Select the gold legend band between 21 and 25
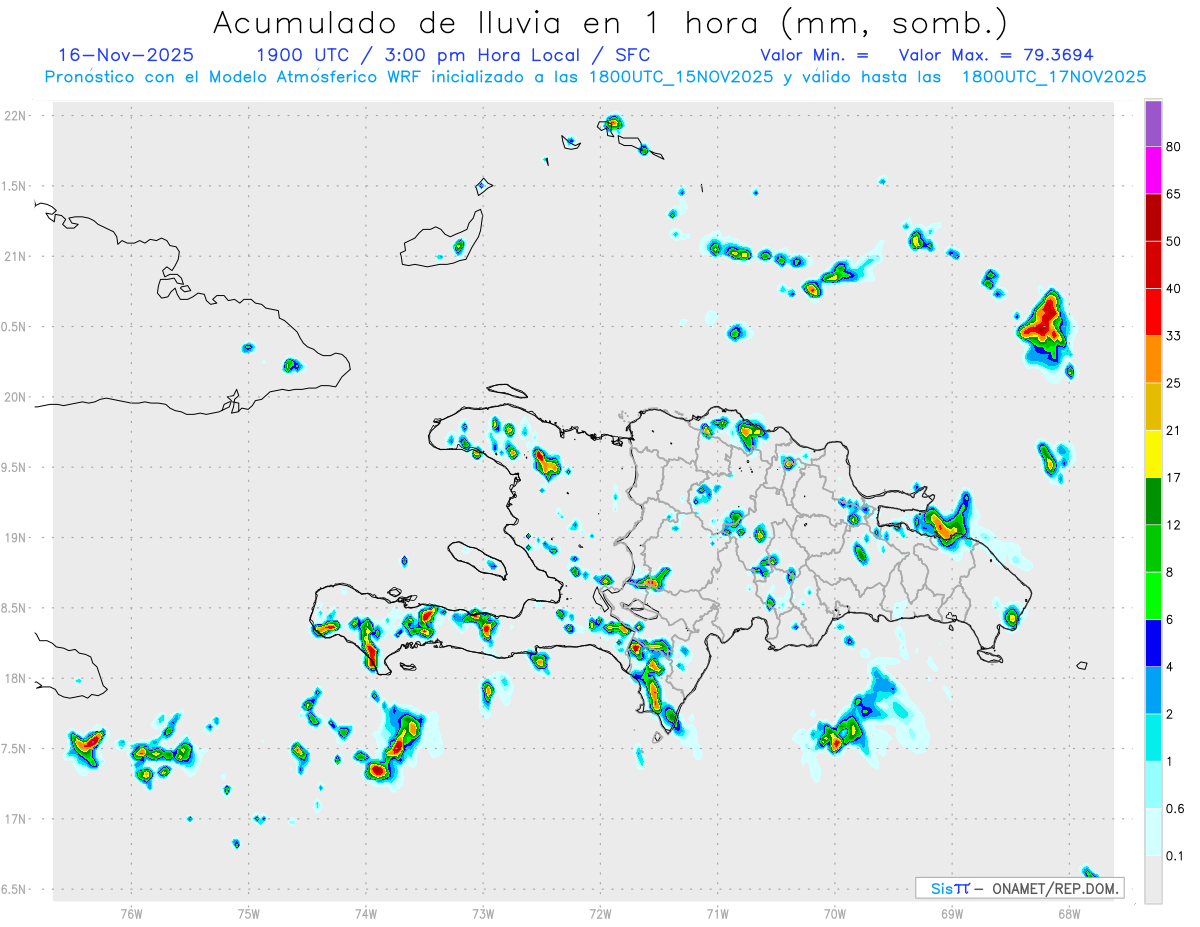Image resolution: width=1200 pixels, height=927 pixels. click(x=1153, y=407)
